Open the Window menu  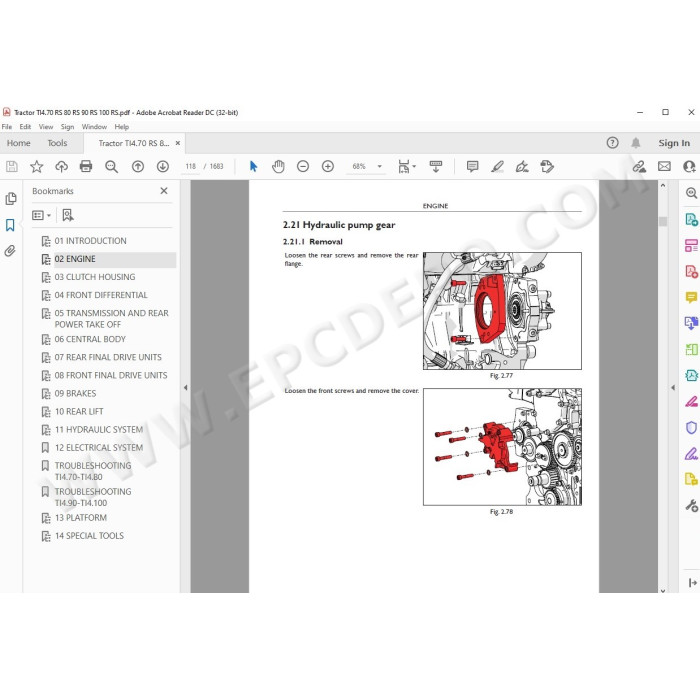(x=94, y=127)
